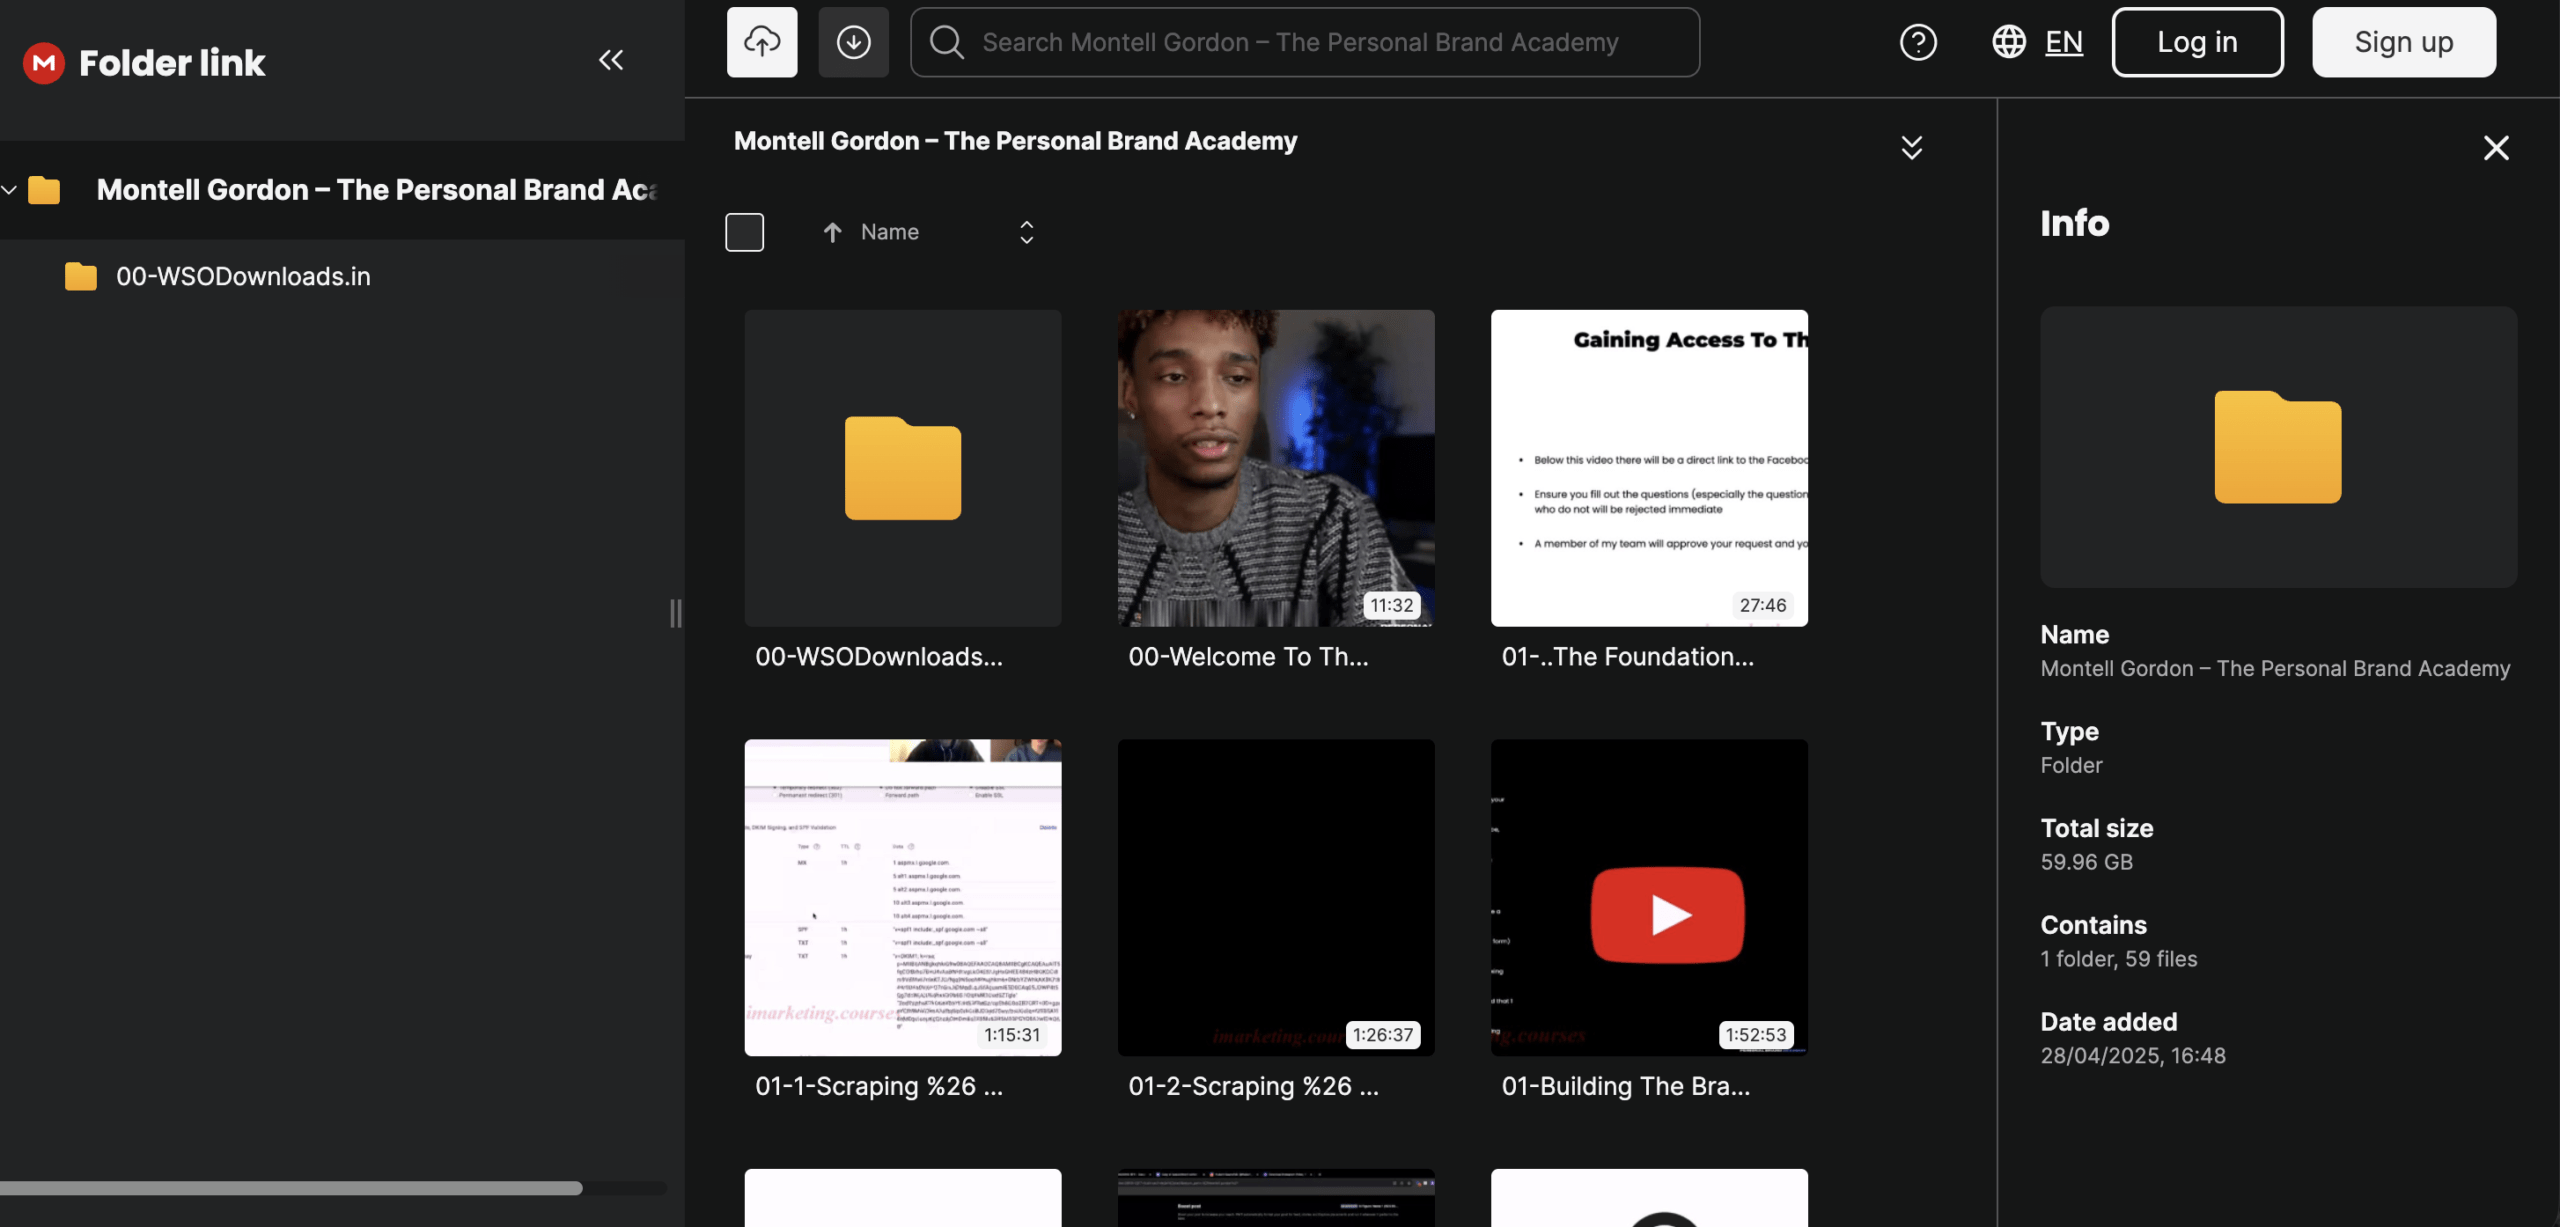This screenshot has width=2560, height=1227.
Task: Collapse the Montell Gordon tree folder
Action: point(10,189)
